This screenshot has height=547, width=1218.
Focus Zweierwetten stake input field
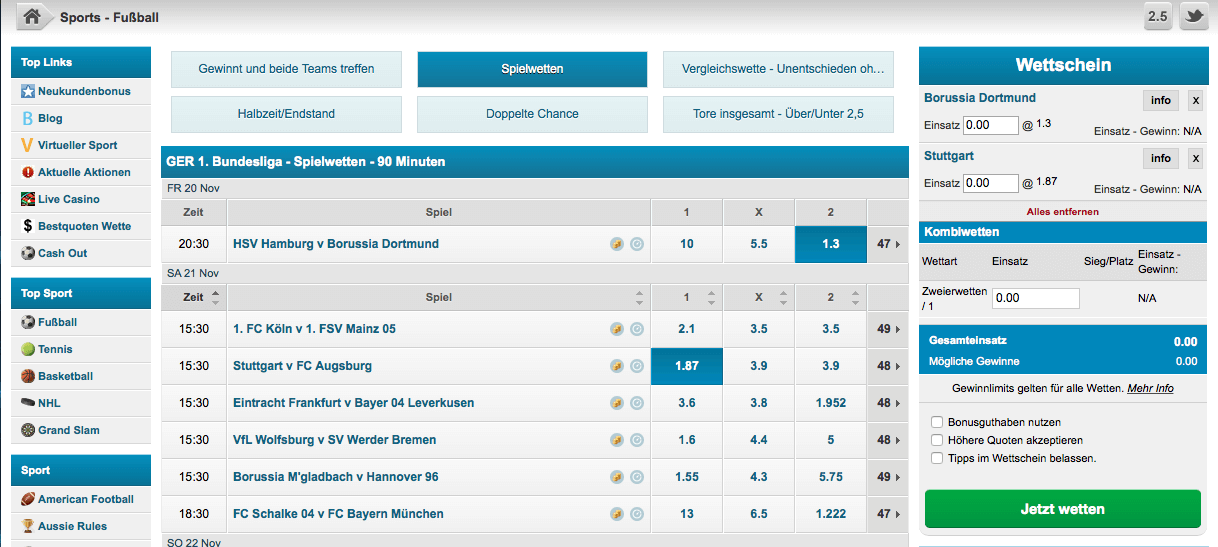tap(1037, 298)
